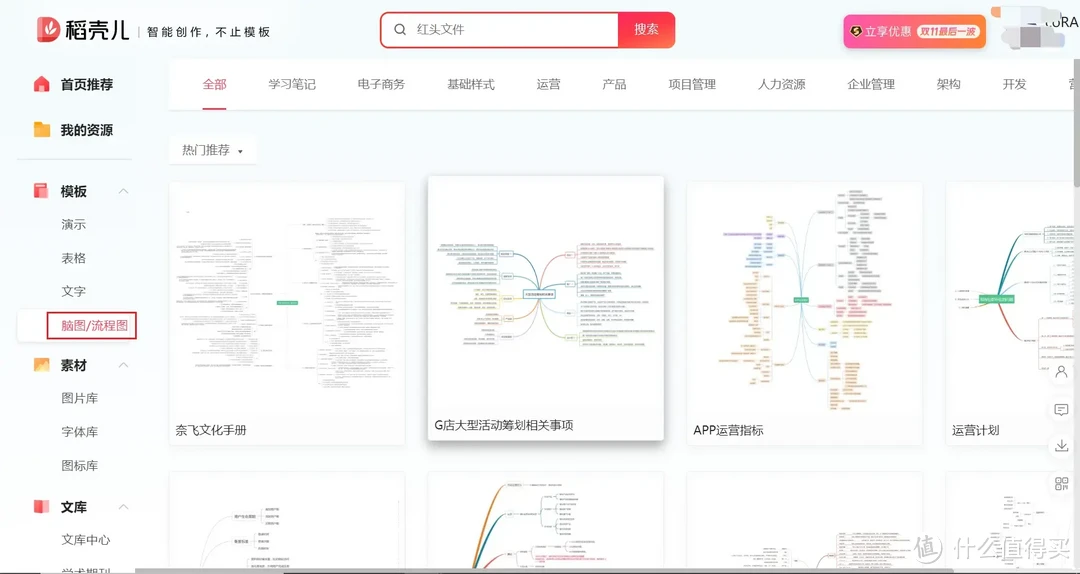1080x574 pixels.
Task: Open 表格 templates in sidebar
Action: [x=74, y=258]
